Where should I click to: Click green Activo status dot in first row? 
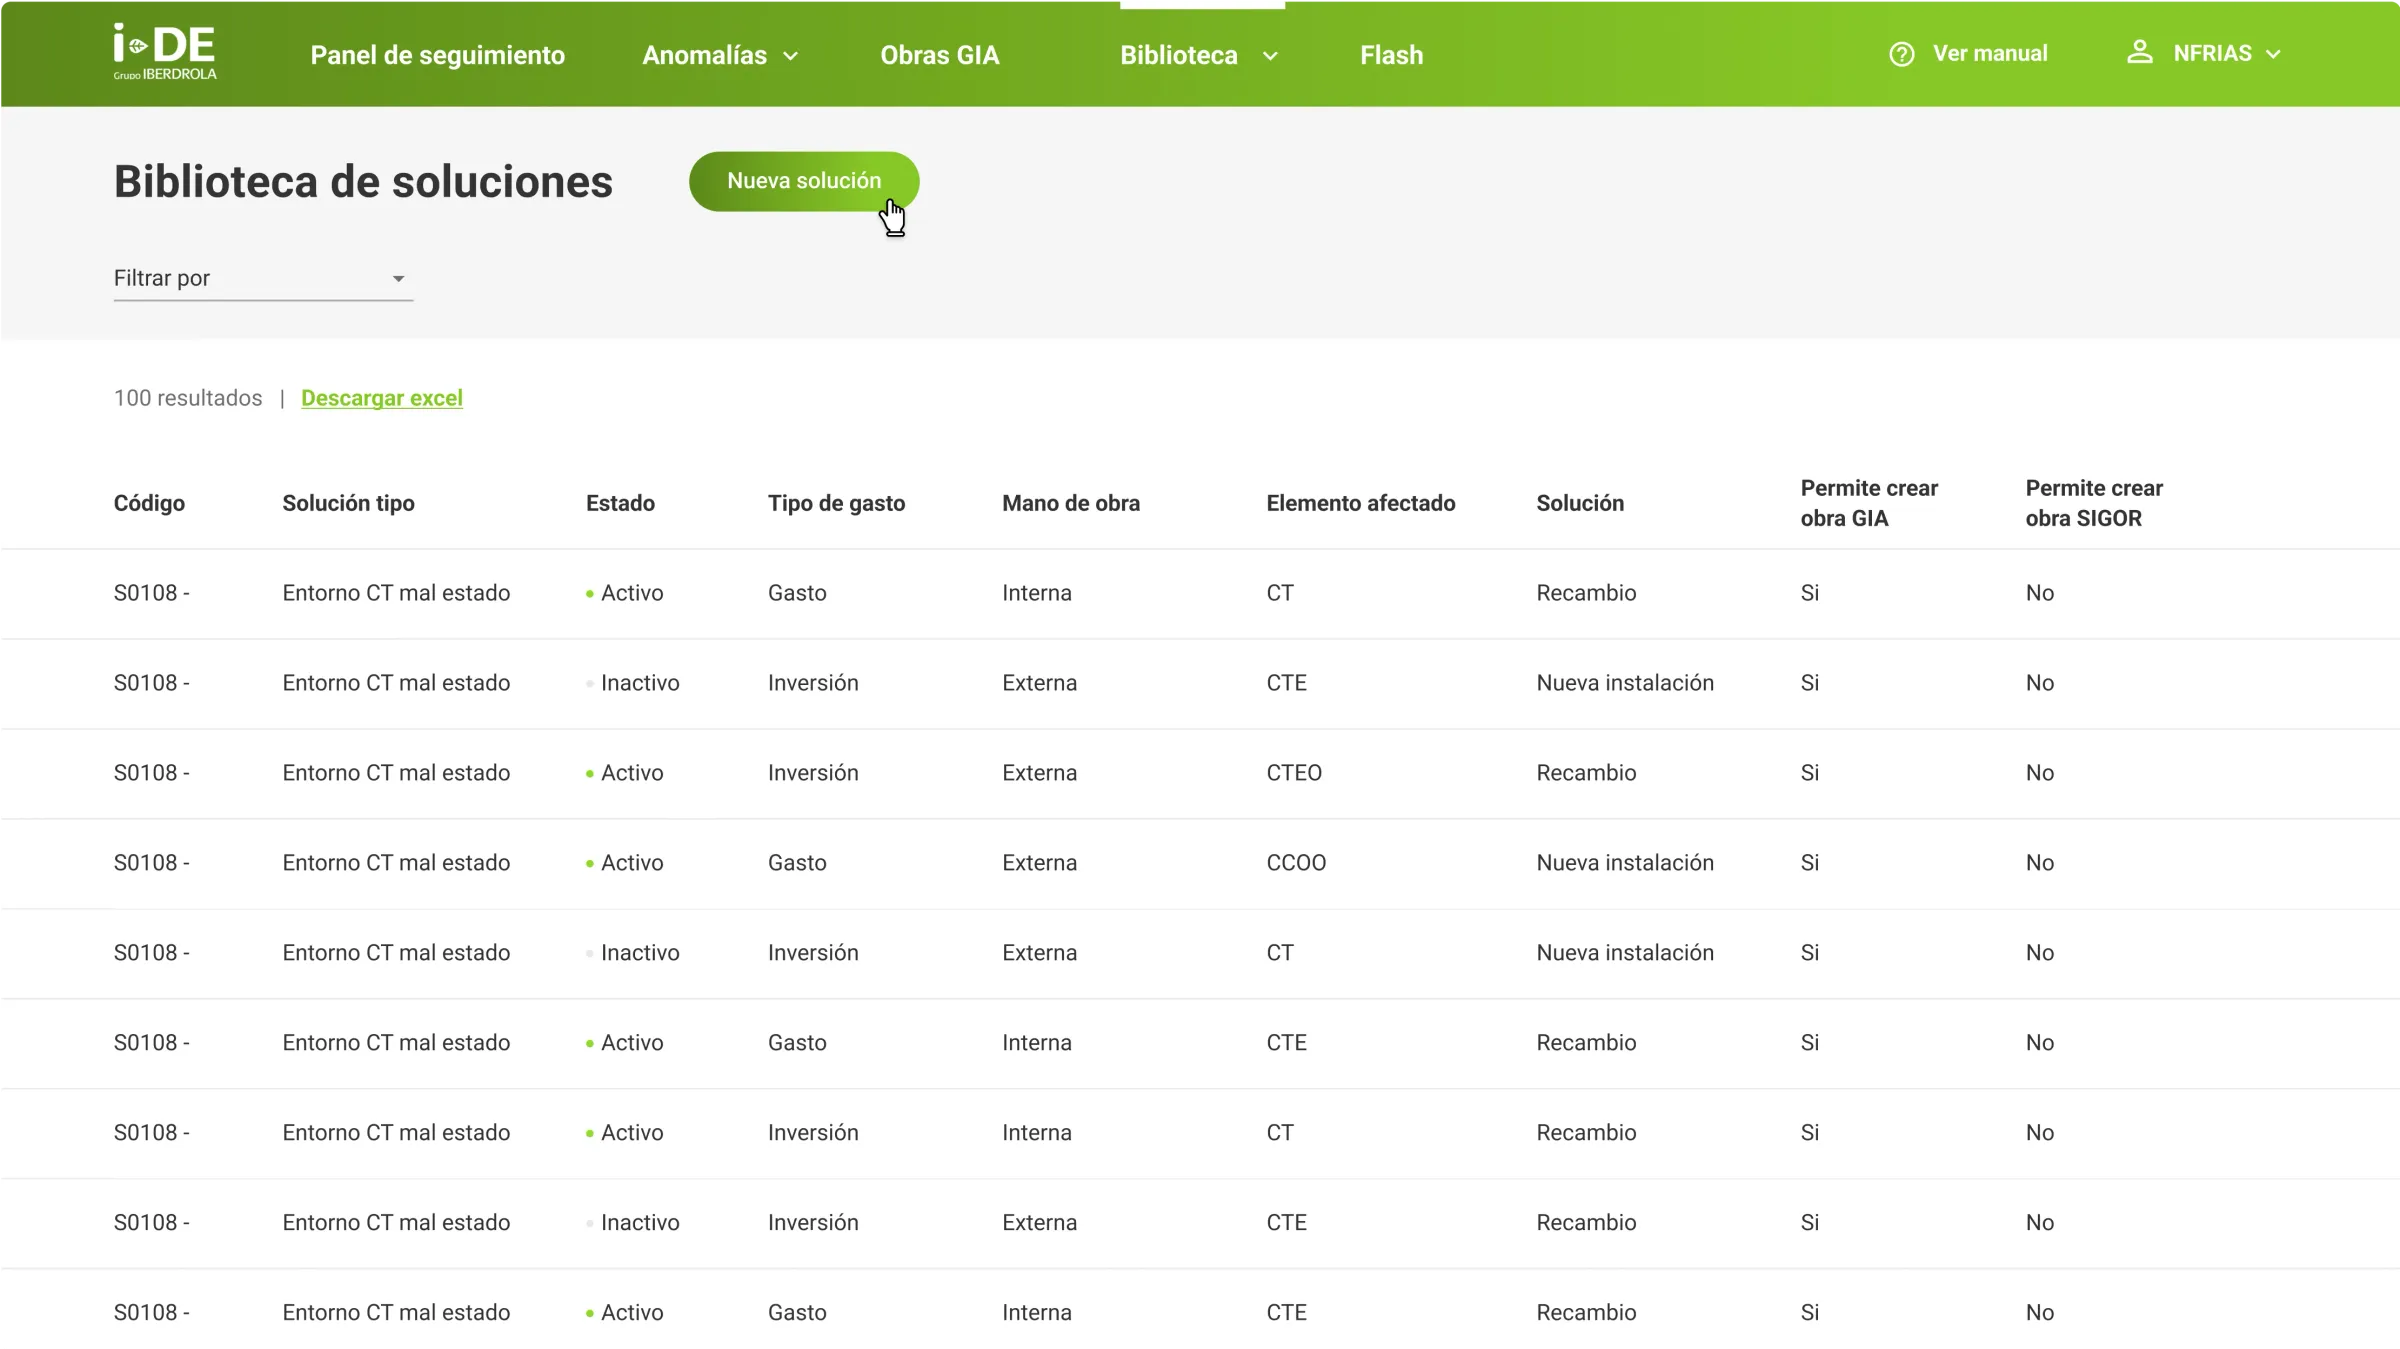coord(589,594)
